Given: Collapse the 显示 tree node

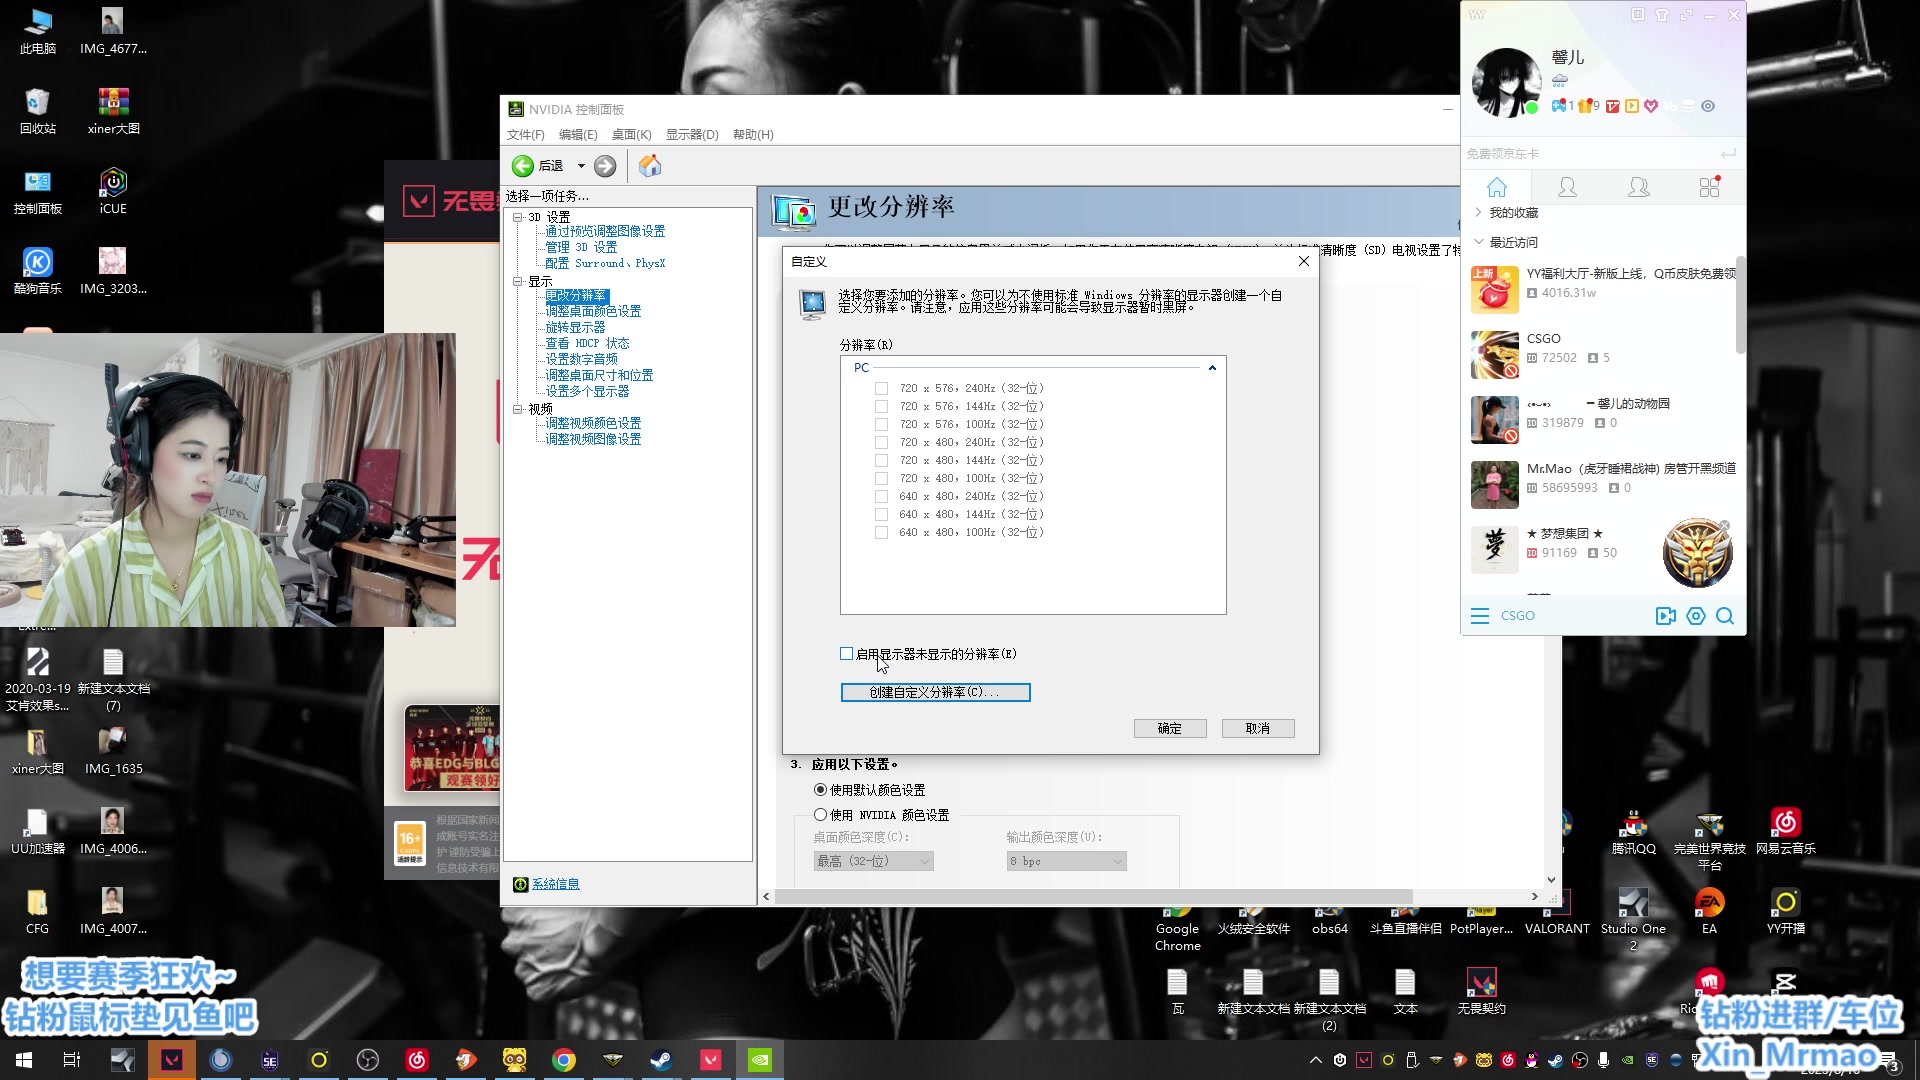Looking at the screenshot, I should tap(518, 282).
